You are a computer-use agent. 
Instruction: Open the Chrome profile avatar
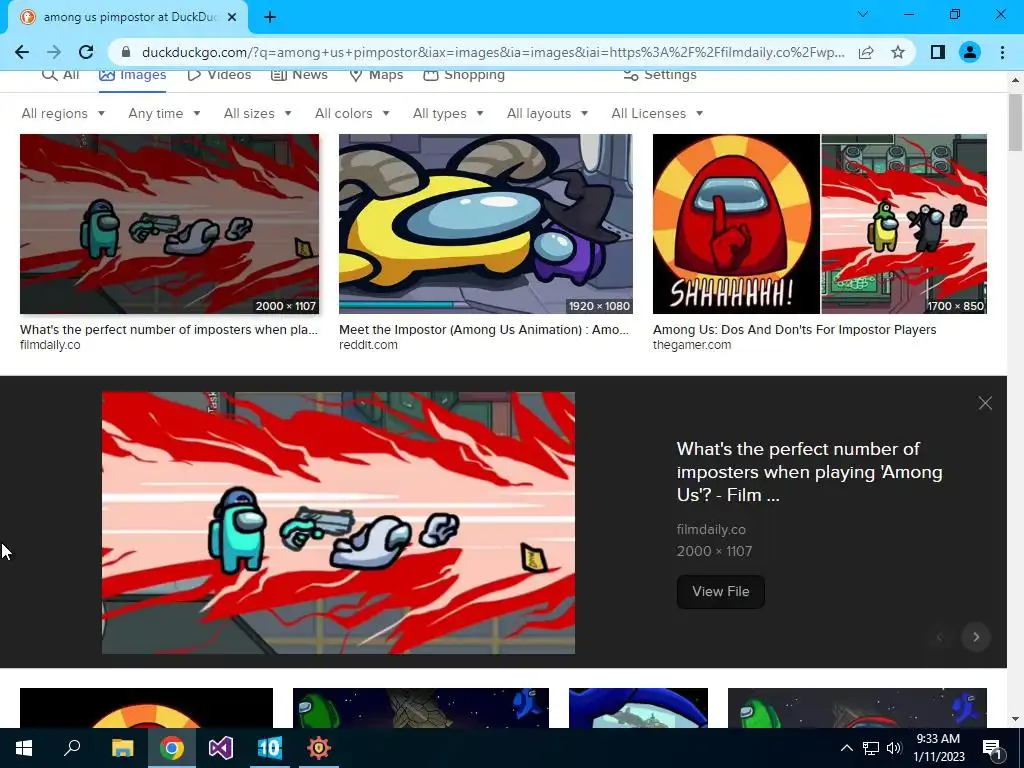tap(970, 52)
